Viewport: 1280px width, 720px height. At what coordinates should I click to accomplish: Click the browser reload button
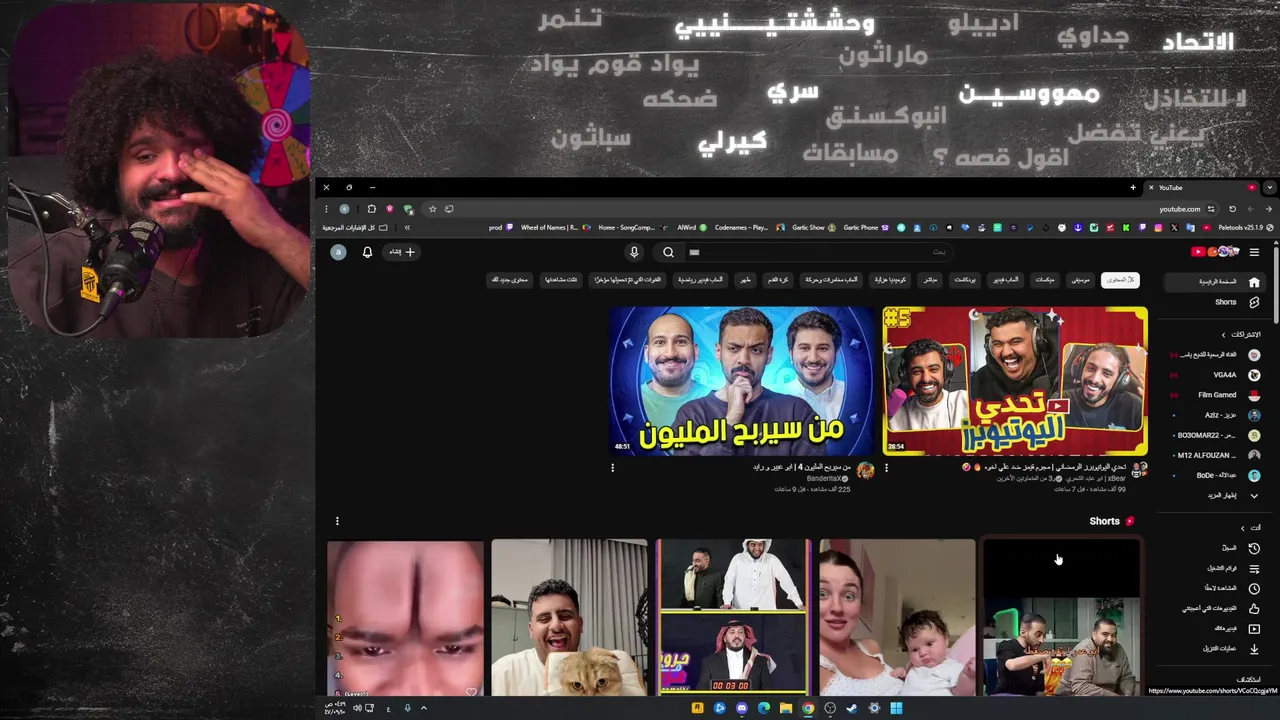tap(1232, 209)
